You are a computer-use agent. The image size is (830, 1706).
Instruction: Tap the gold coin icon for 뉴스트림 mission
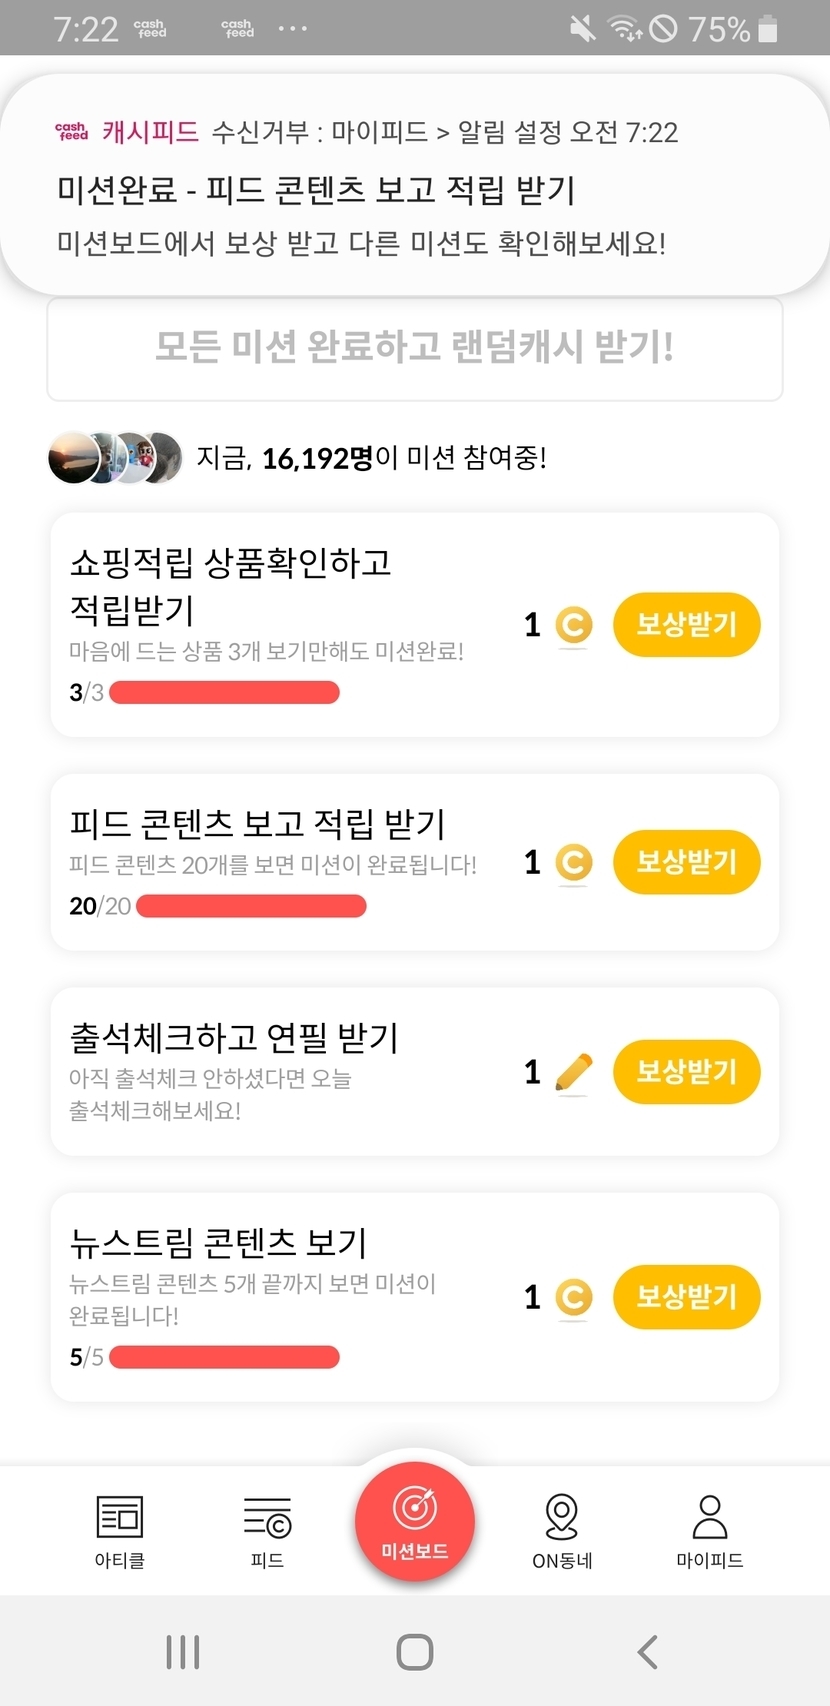(573, 1298)
